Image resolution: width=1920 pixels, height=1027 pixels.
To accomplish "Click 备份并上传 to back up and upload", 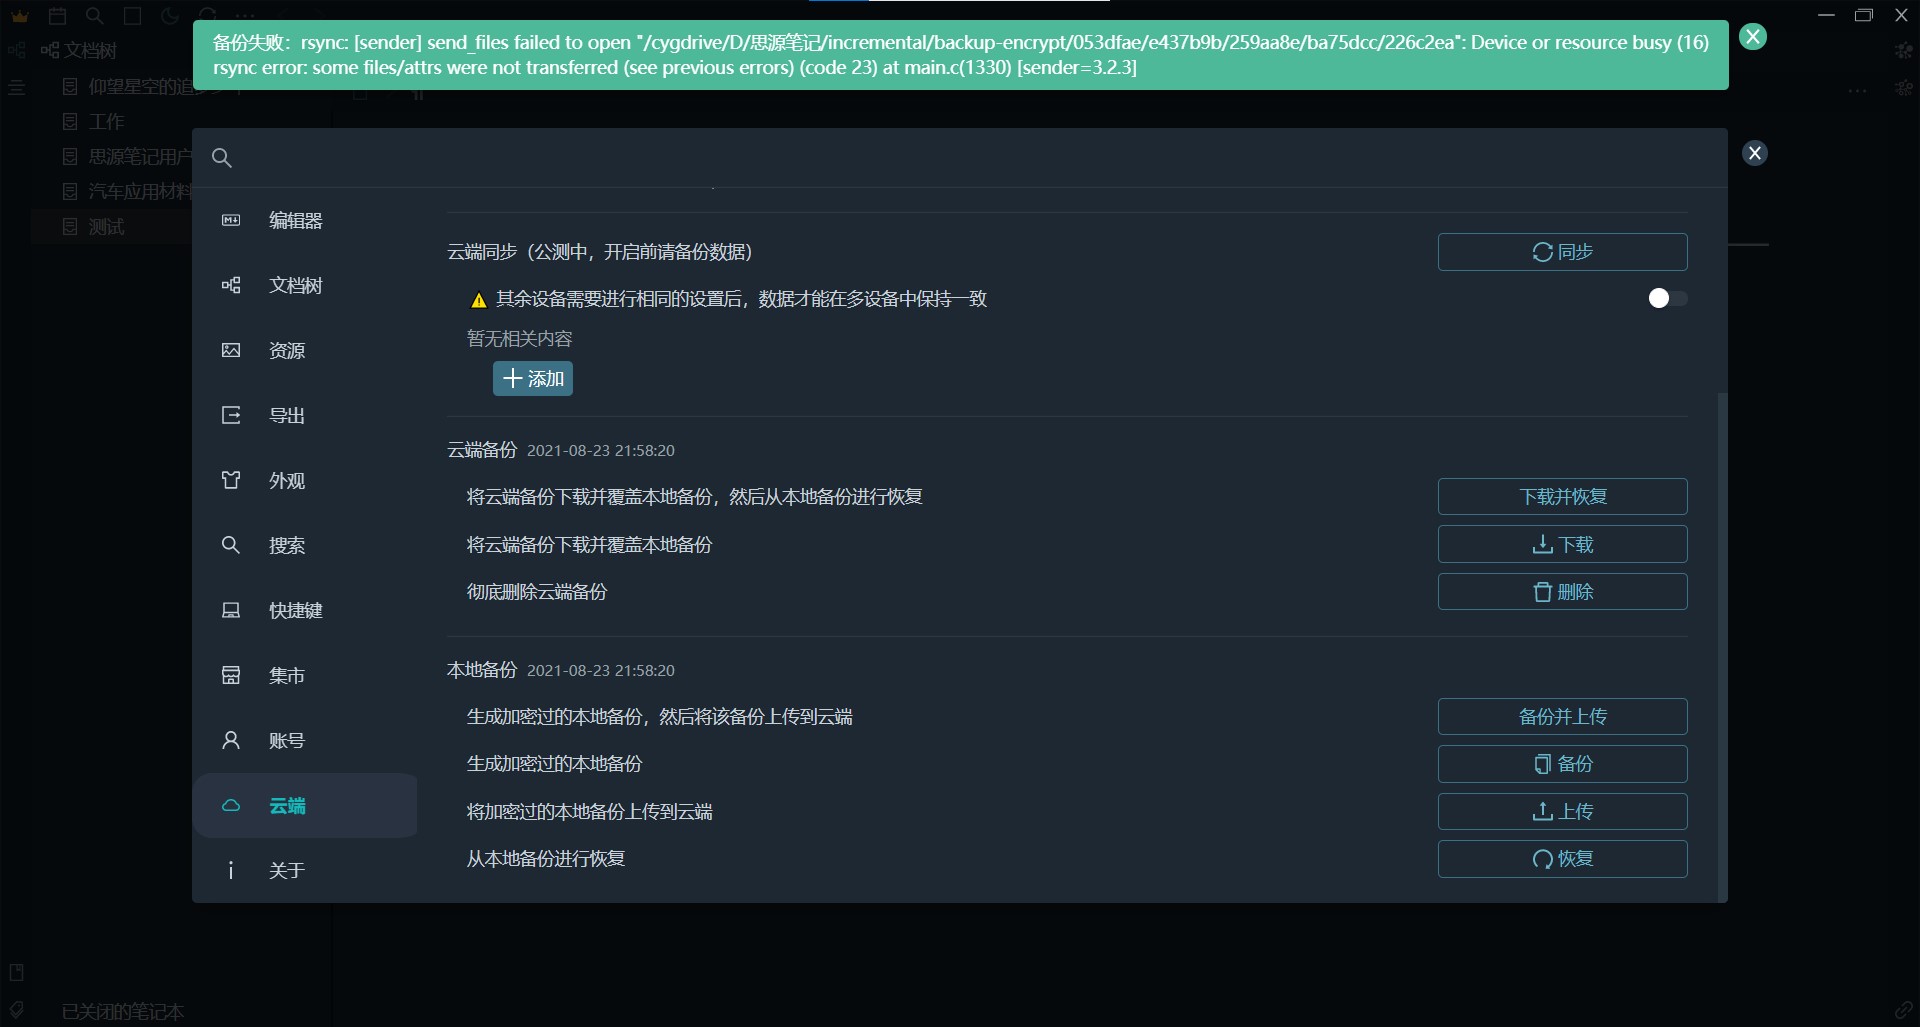I will [1562, 716].
